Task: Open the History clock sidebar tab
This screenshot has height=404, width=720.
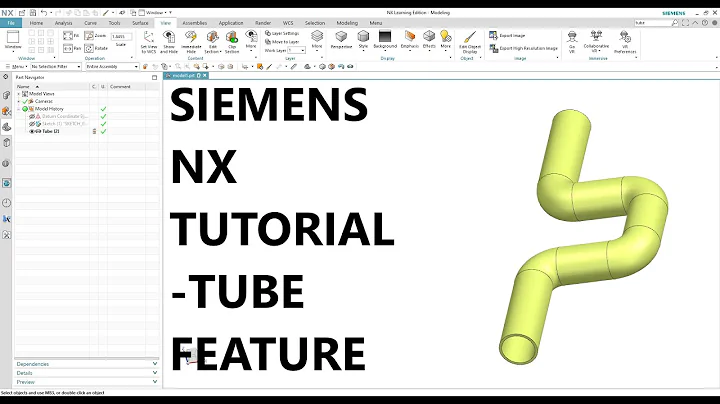Action: click(6, 203)
